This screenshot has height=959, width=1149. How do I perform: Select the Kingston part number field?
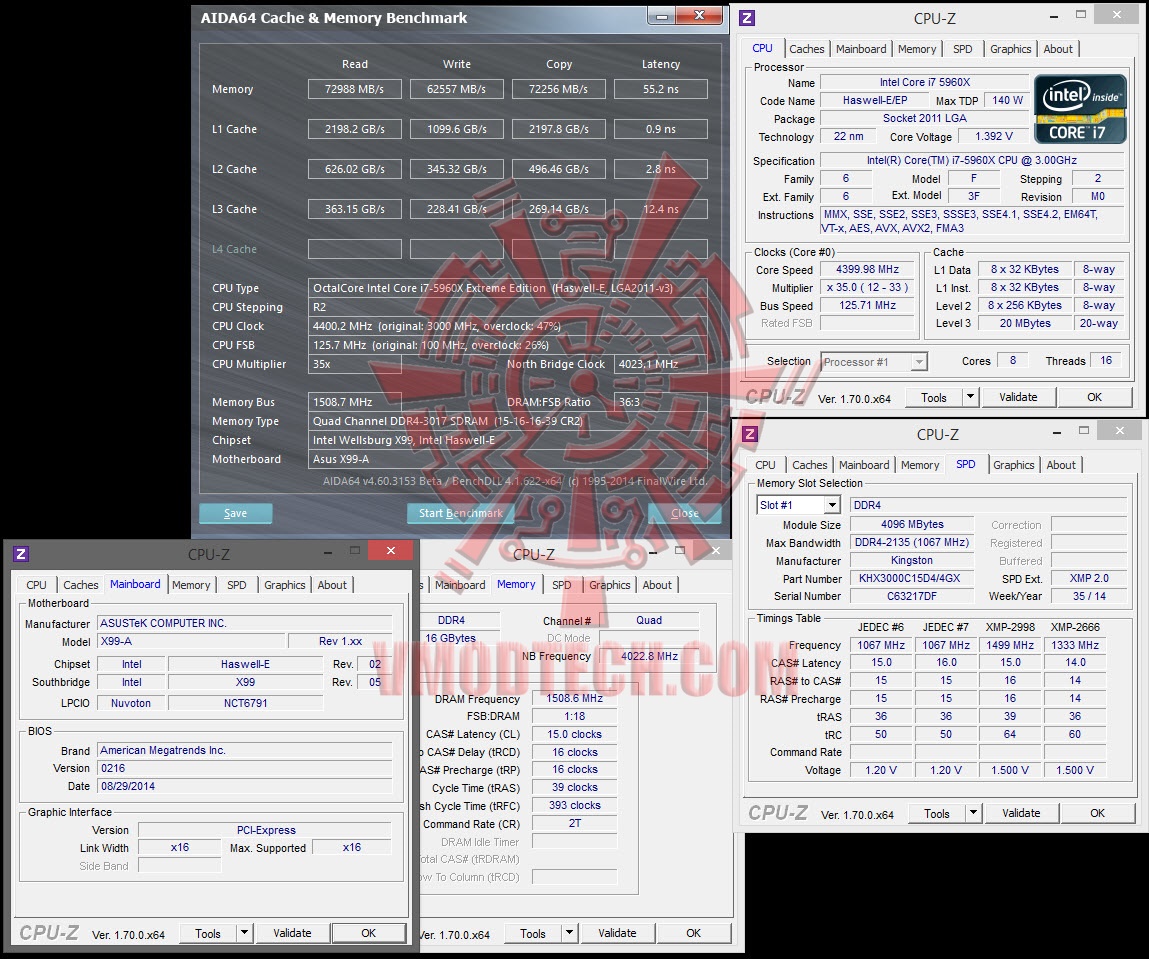(911, 578)
